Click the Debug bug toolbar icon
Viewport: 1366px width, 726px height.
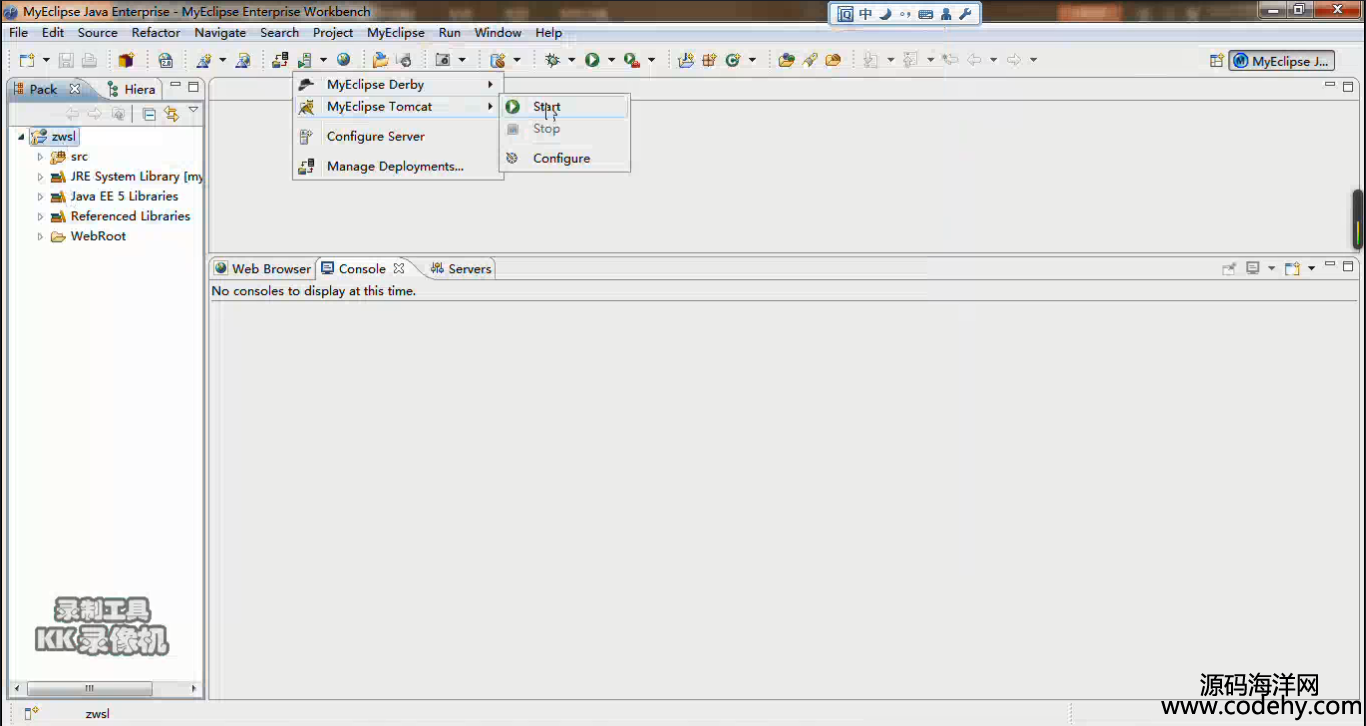pos(552,60)
